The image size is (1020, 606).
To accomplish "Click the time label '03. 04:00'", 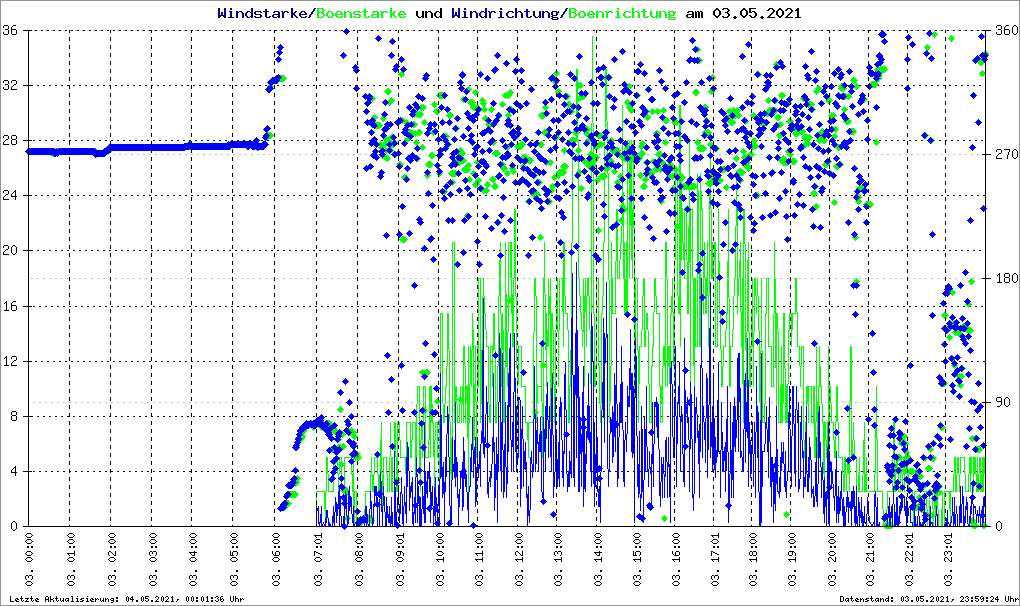I will tap(193, 559).
